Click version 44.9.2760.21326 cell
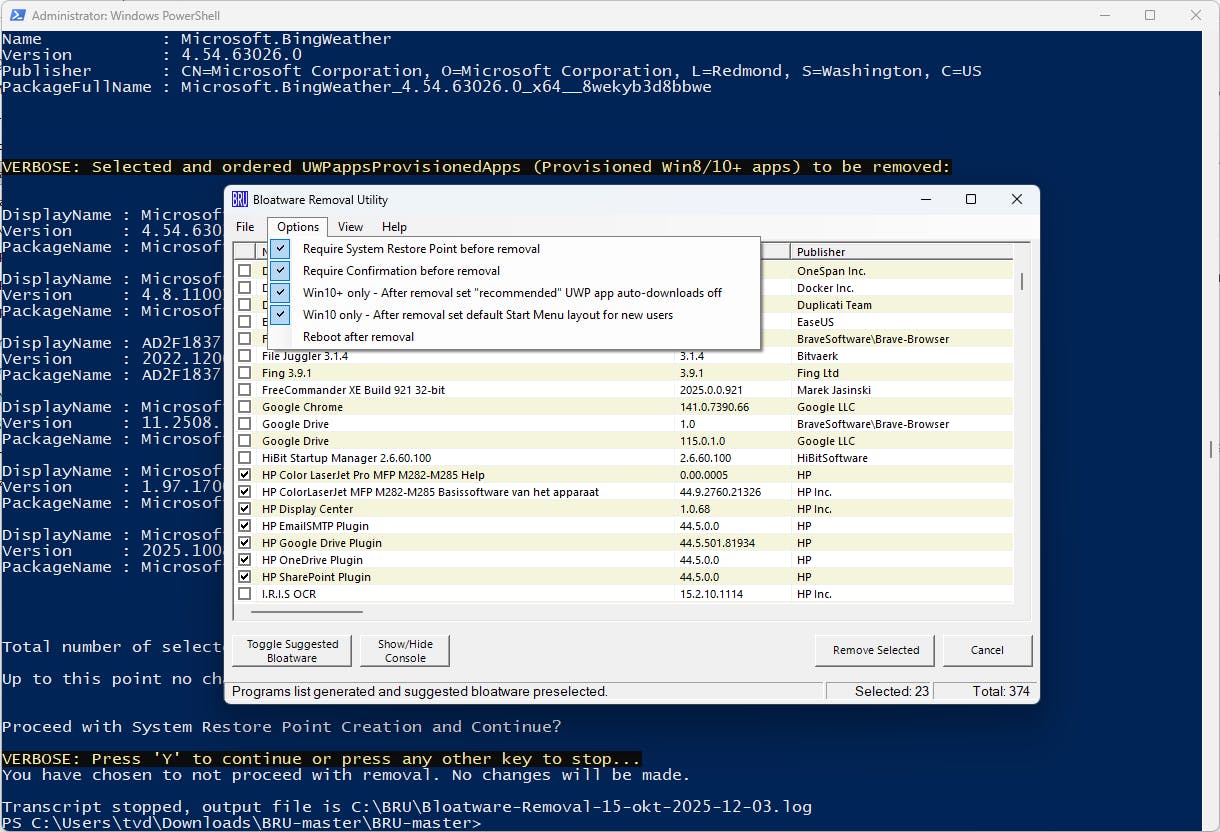 (x=720, y=492)
